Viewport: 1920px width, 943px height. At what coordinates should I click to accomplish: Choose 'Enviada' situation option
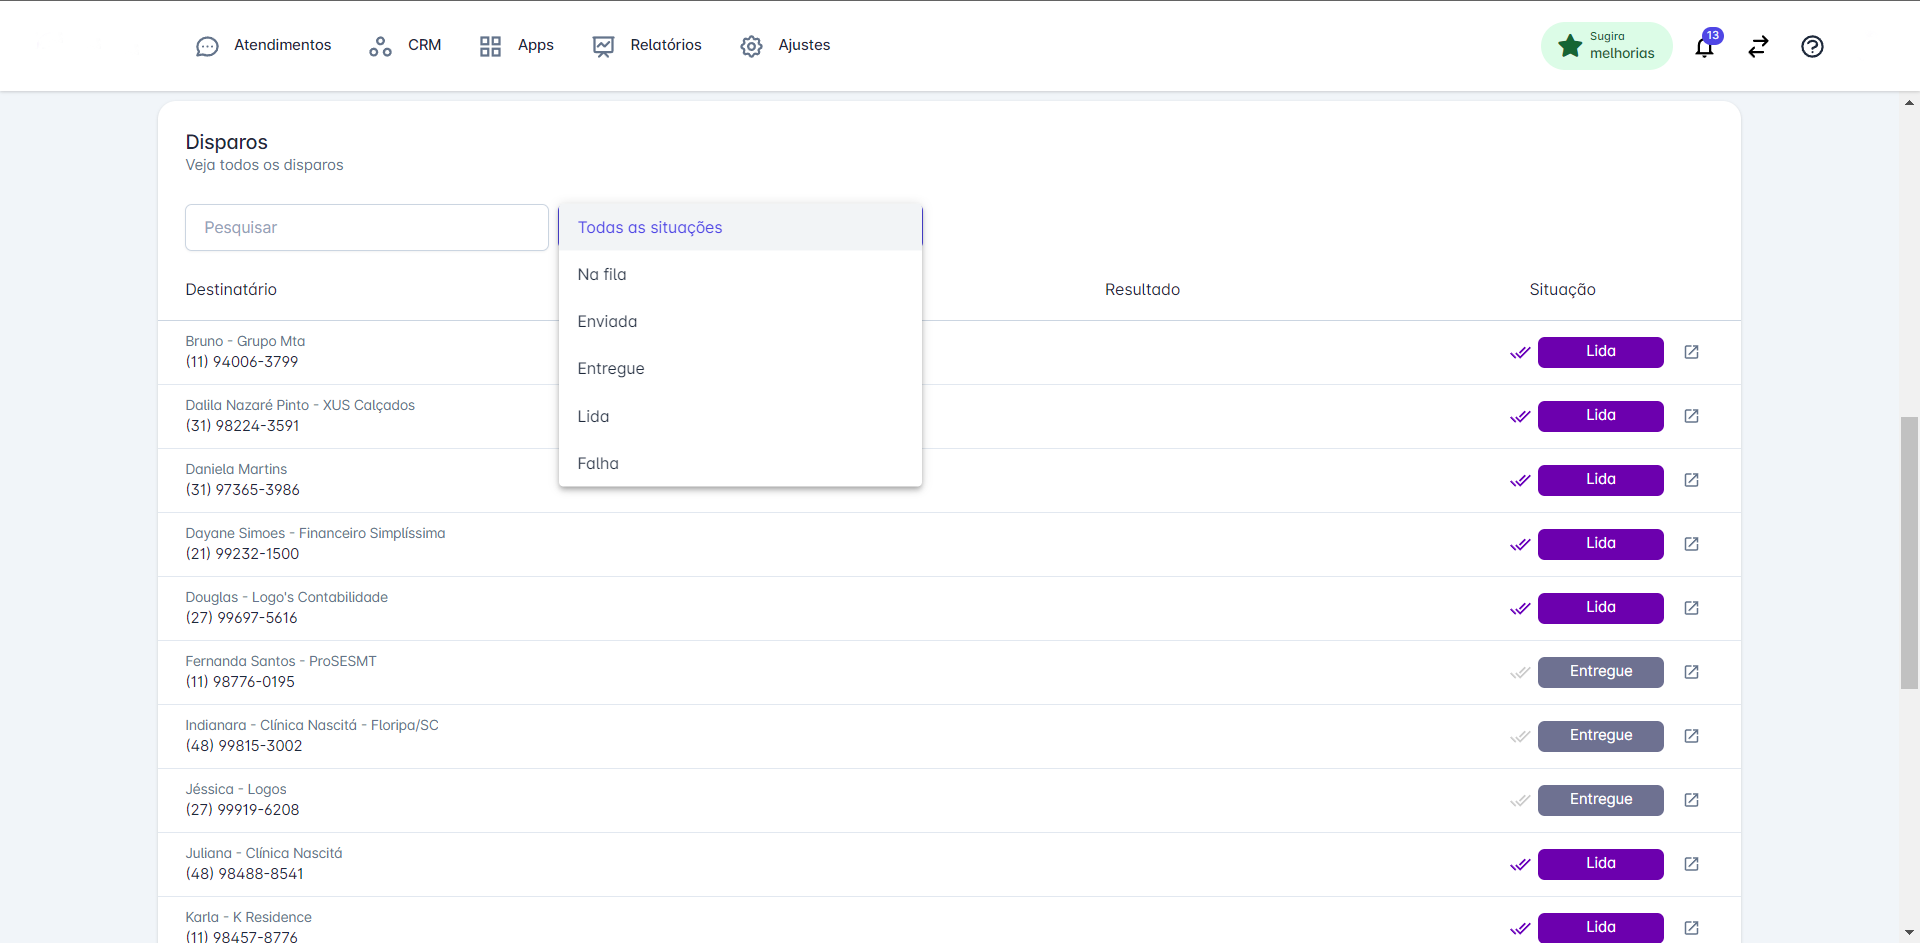(607, 322)
